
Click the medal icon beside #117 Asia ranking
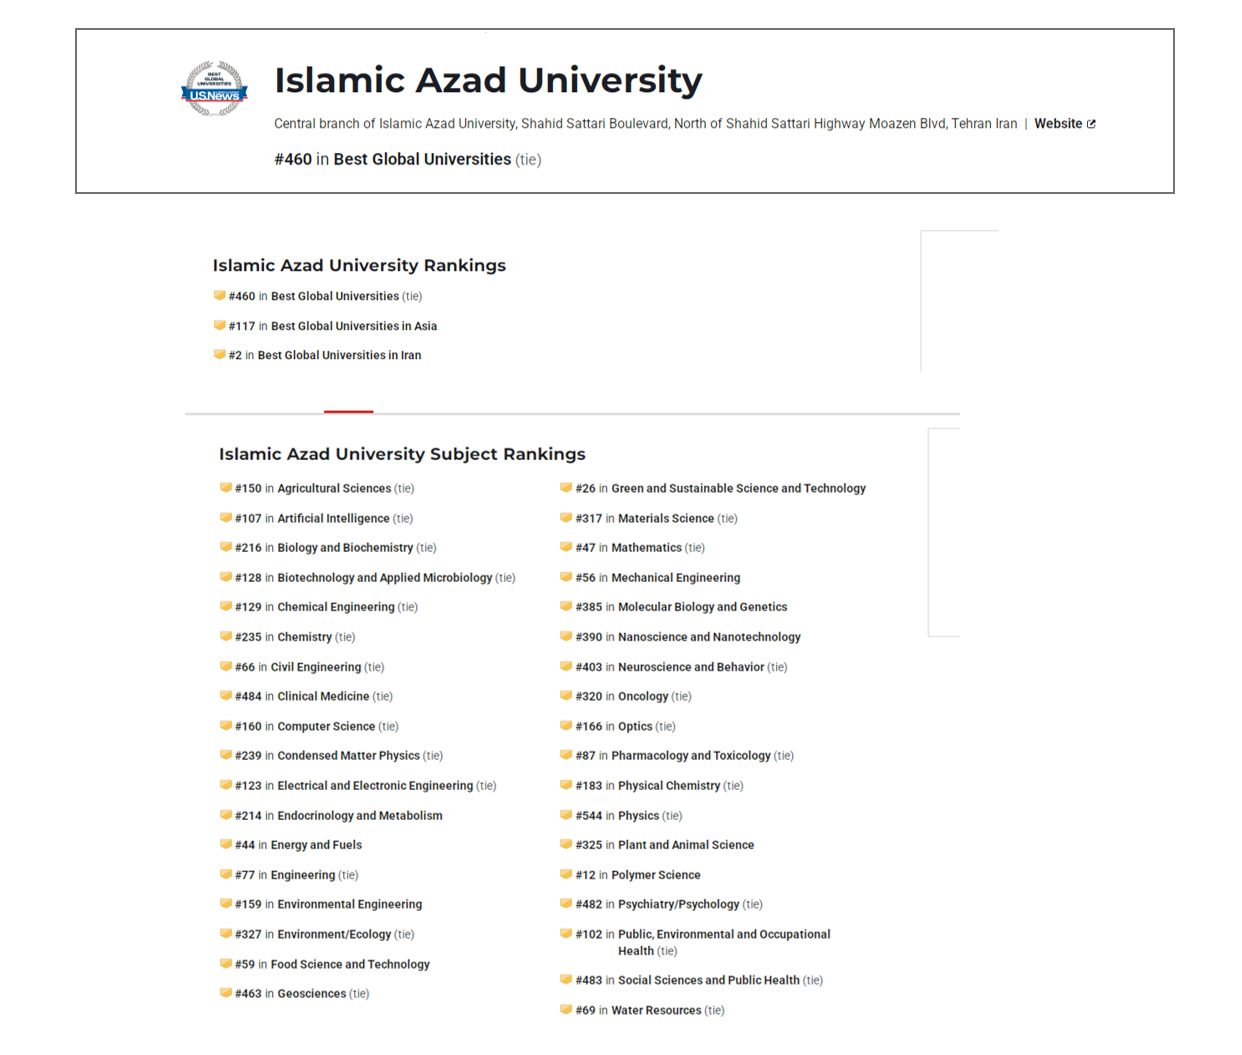219,325
